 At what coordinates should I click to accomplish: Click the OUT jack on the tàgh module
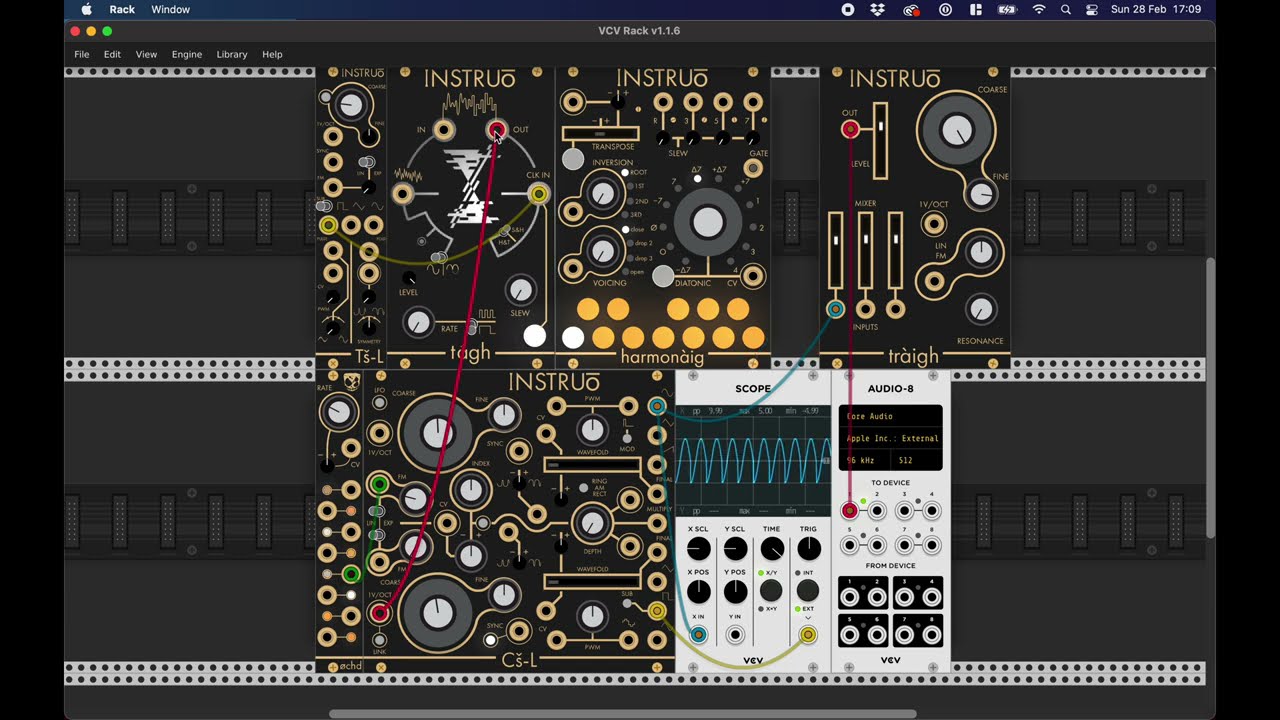[x=496, y=130]
